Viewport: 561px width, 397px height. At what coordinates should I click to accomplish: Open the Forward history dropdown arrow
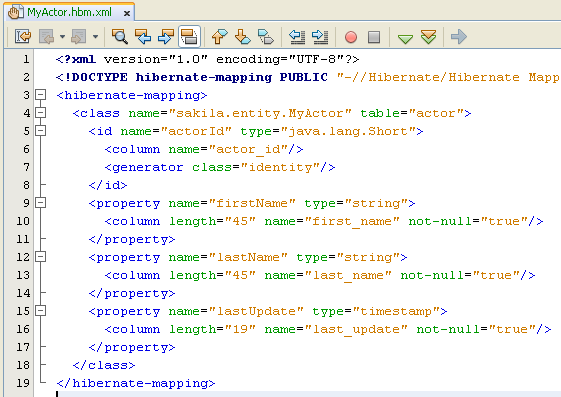(x=95, y=36)
